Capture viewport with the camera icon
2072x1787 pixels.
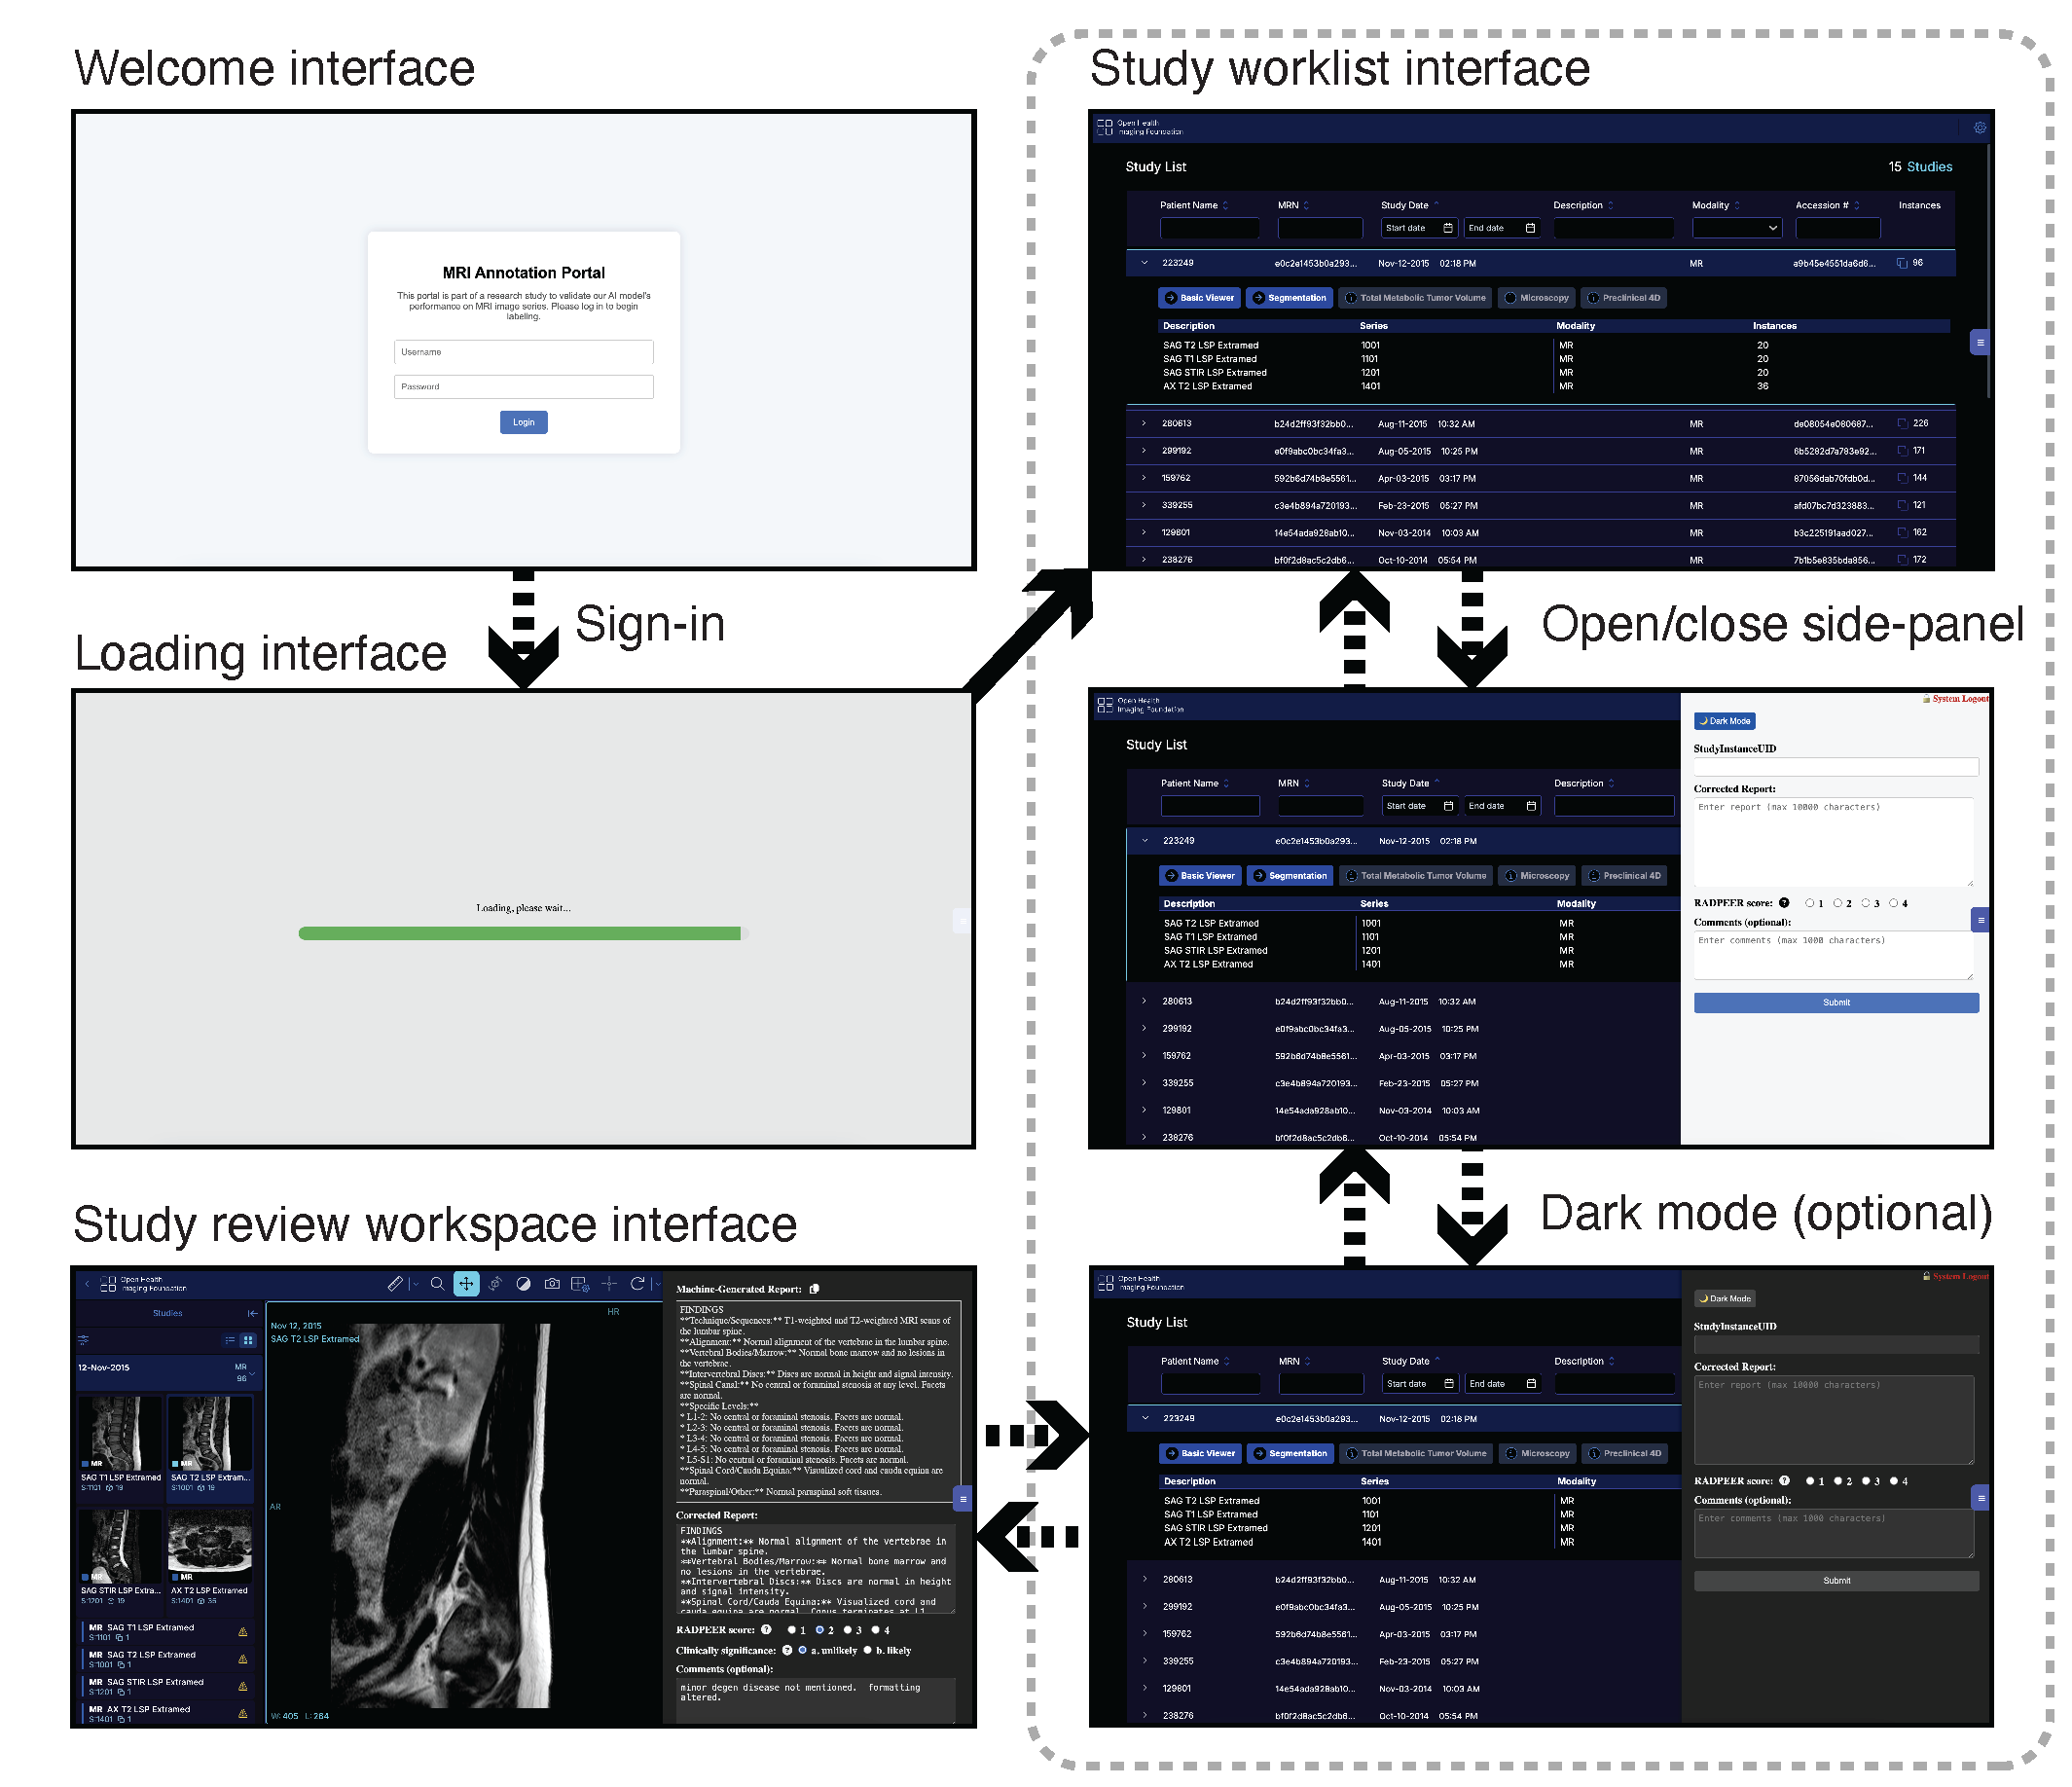click(552, 1283)
